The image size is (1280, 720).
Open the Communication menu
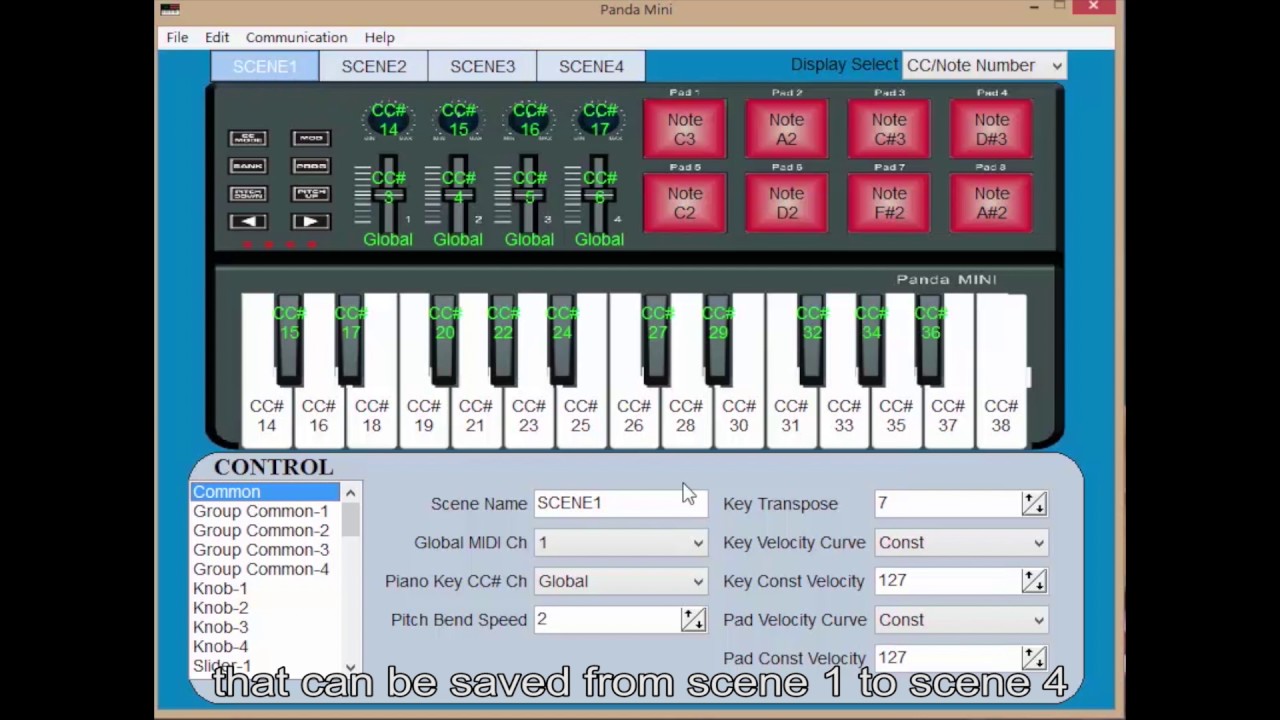point(296,37)
